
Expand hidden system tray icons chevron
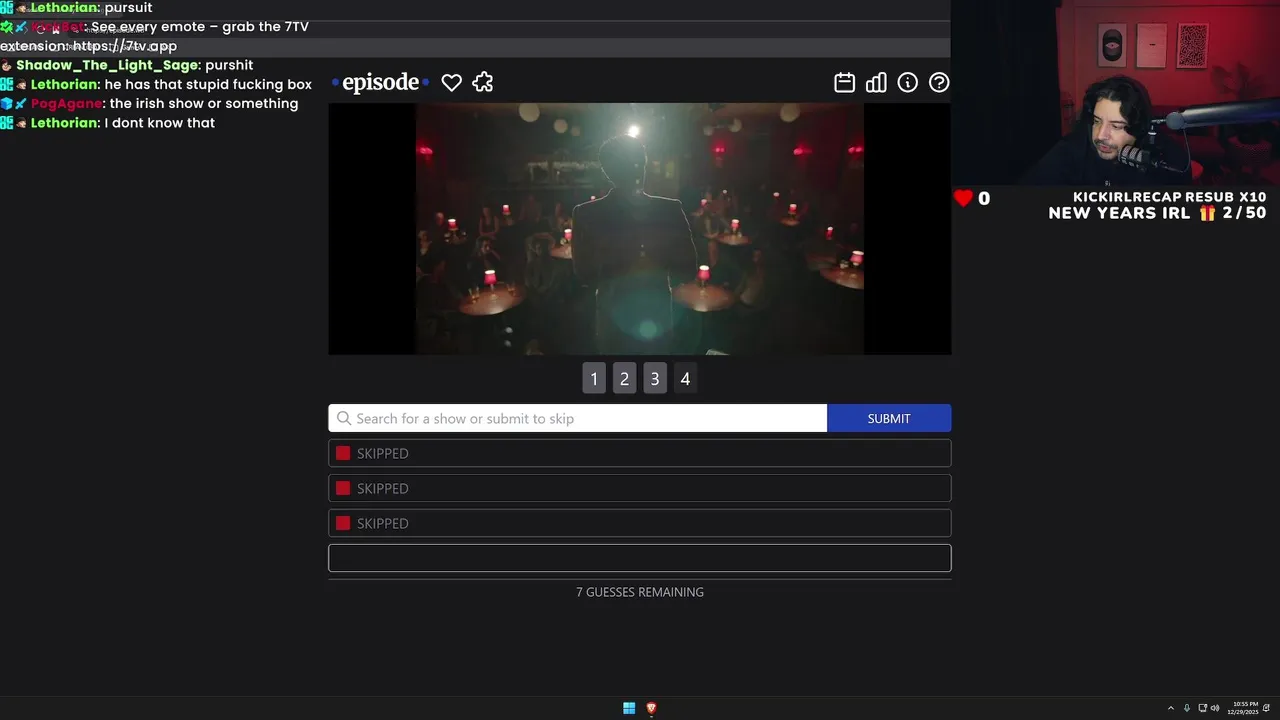(1171, 708)
